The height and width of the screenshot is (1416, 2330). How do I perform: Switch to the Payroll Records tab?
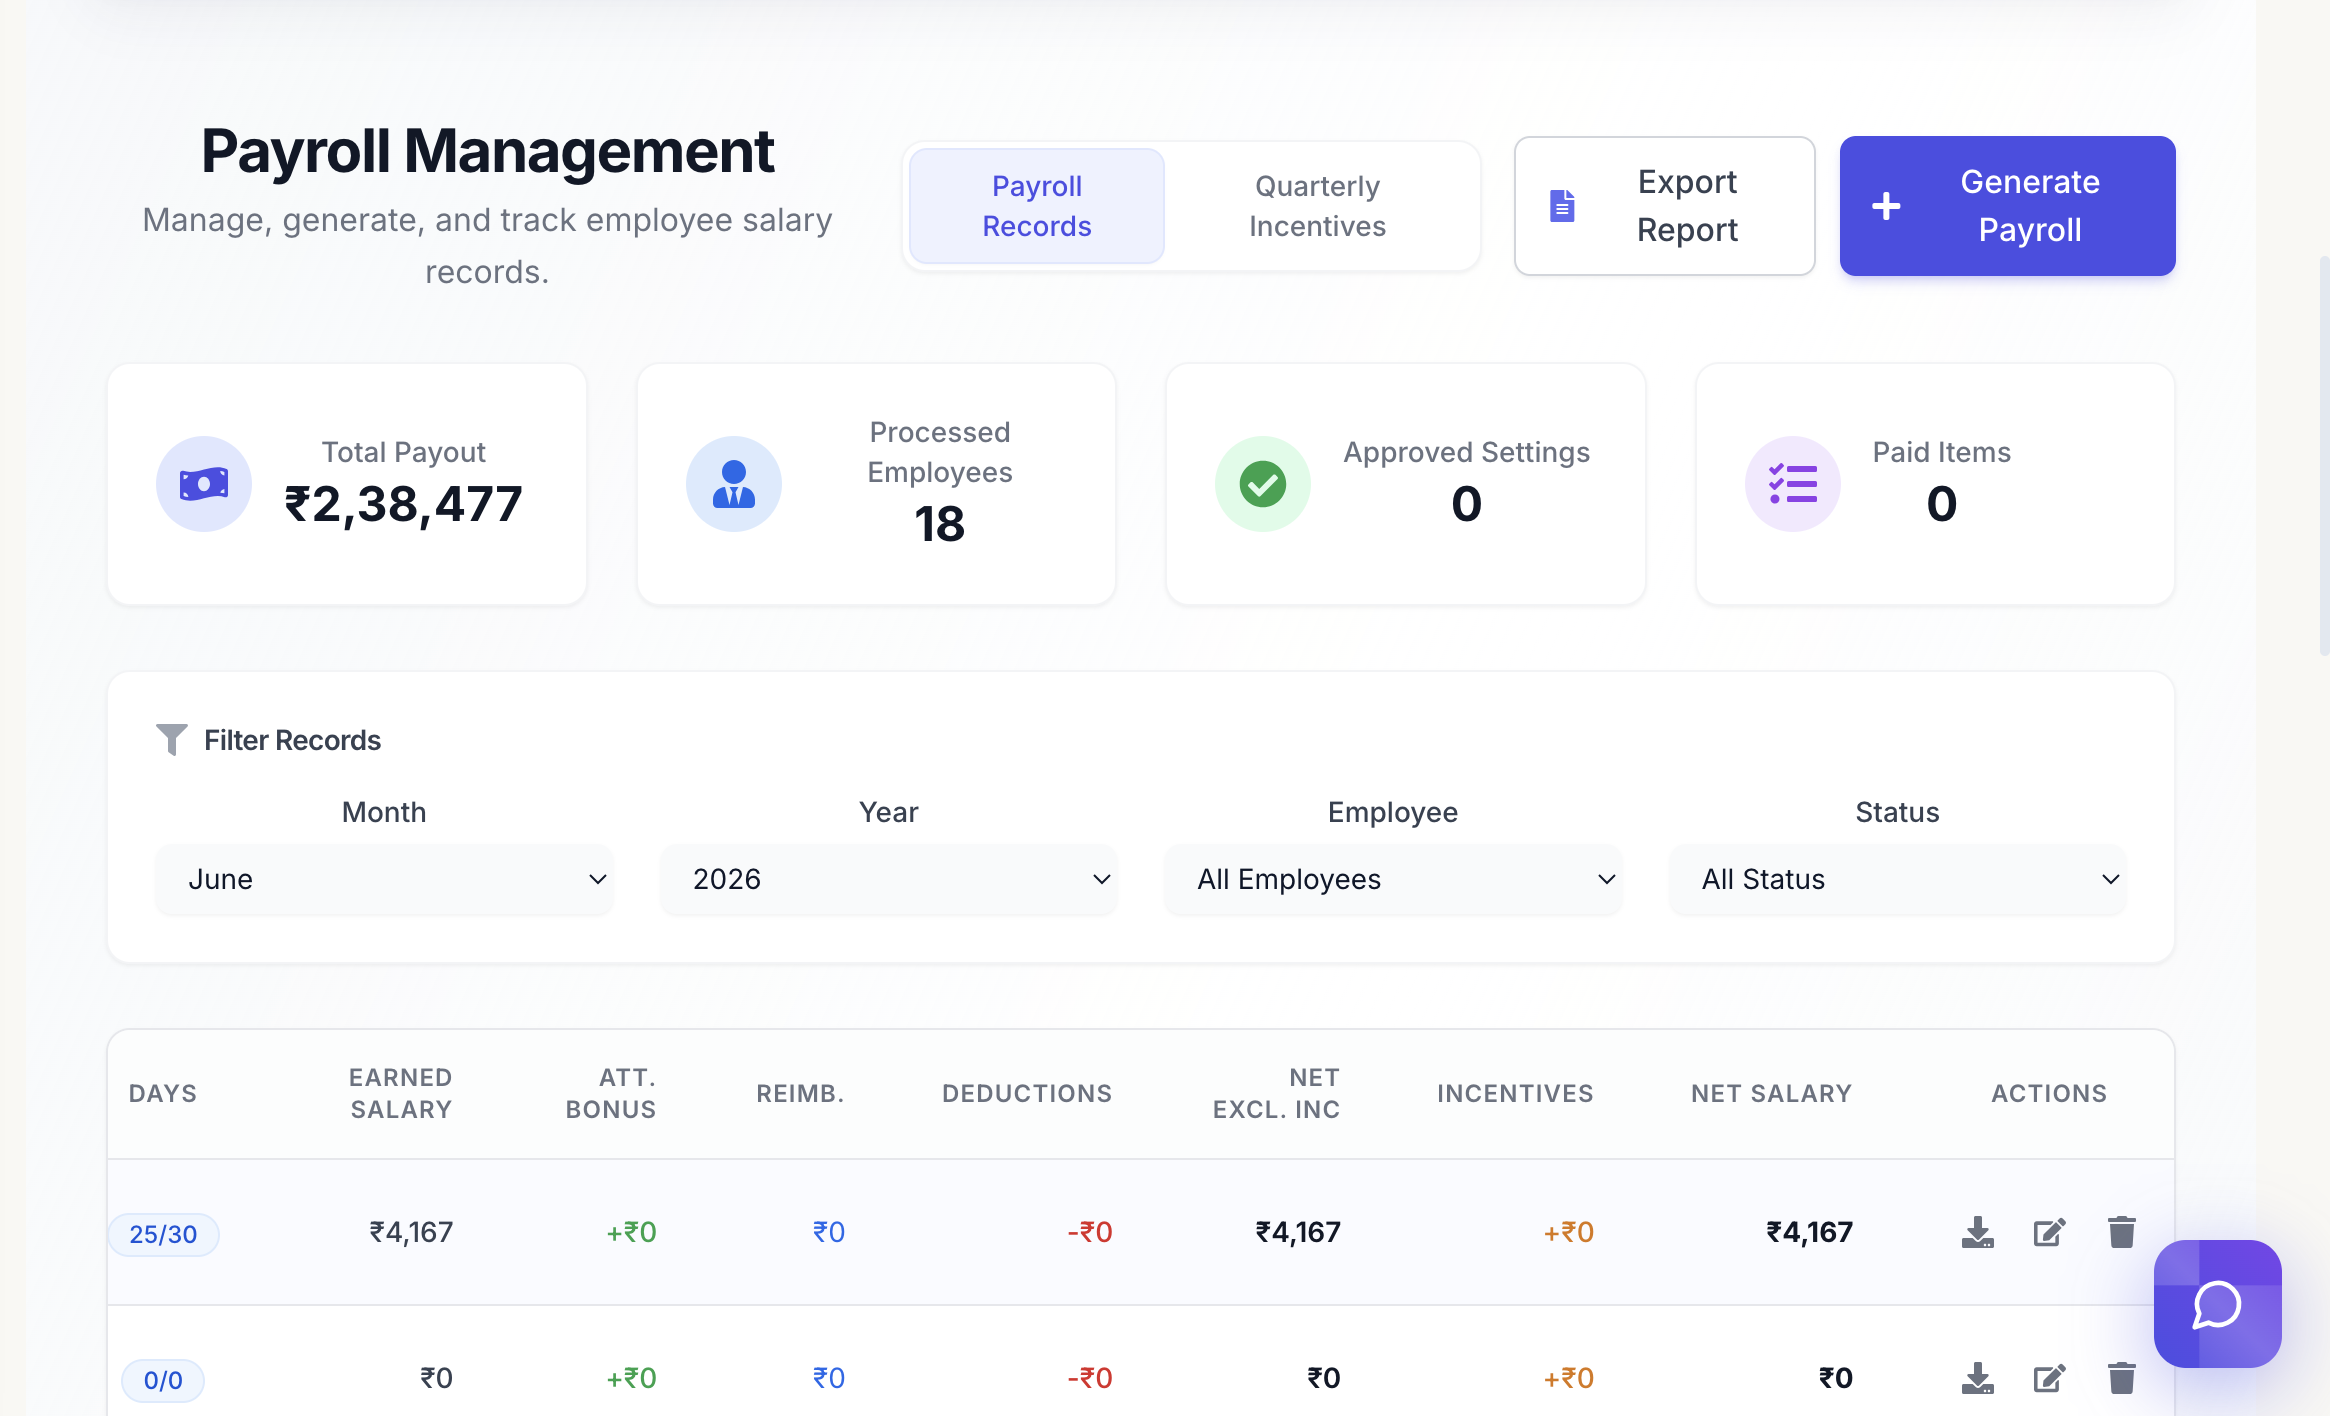(1037, 206)
